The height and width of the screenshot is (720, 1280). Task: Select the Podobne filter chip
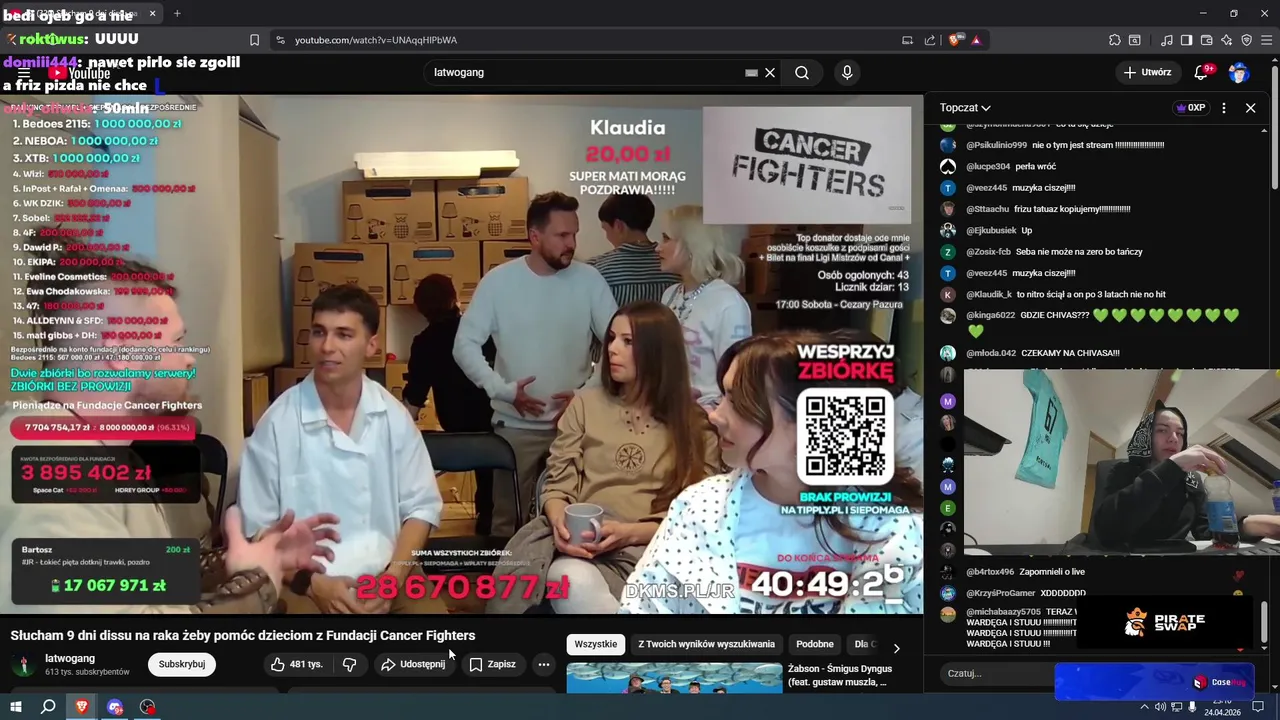815,644
